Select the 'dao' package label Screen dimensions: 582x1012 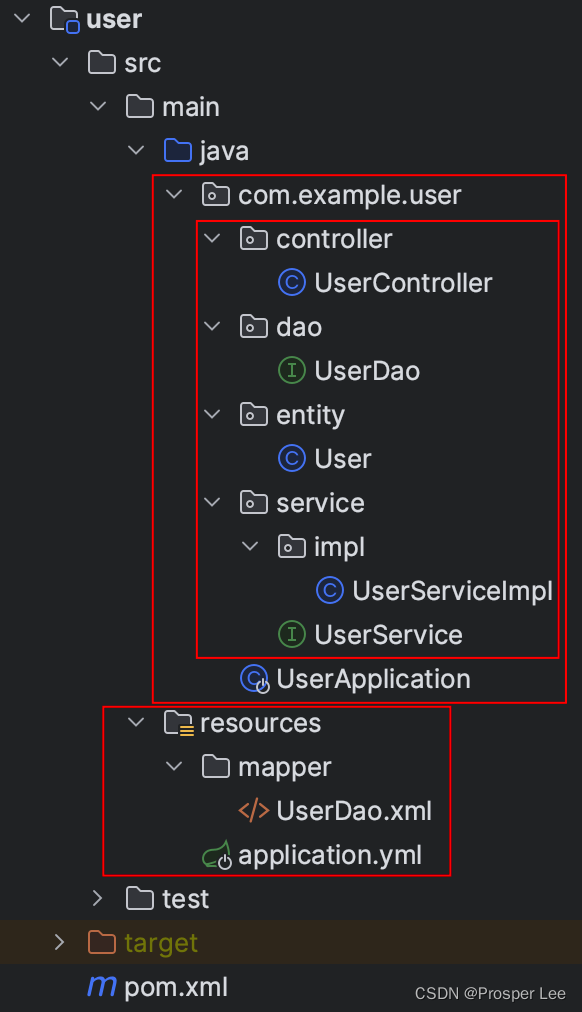click(299, 327)
